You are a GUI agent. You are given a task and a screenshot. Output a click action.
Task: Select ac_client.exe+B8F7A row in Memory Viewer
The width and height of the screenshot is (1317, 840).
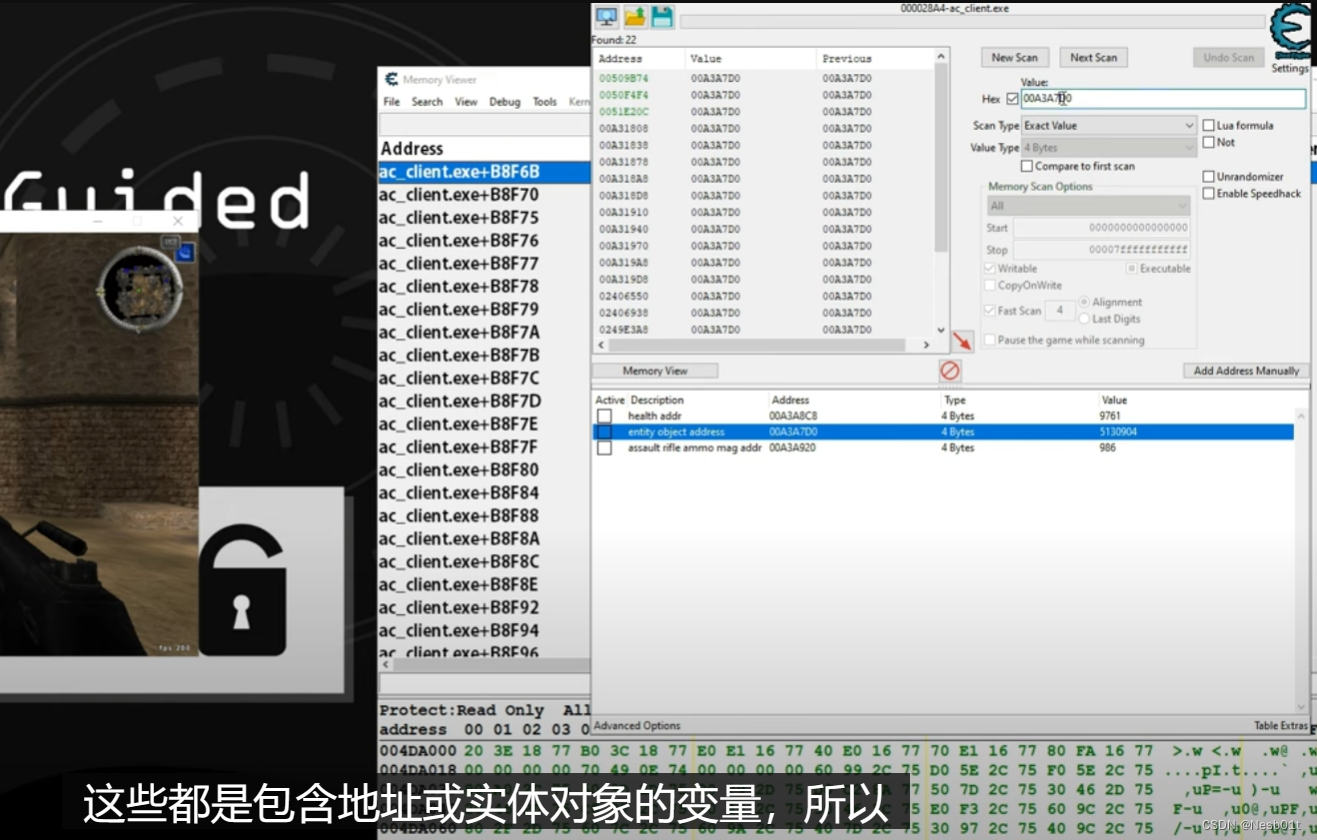tap(485, 332)
